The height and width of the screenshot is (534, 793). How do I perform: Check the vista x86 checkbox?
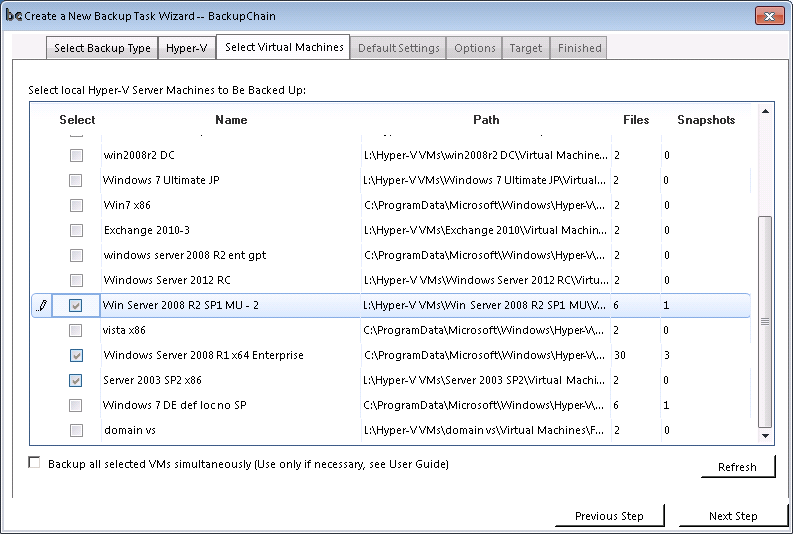[75, 330]
